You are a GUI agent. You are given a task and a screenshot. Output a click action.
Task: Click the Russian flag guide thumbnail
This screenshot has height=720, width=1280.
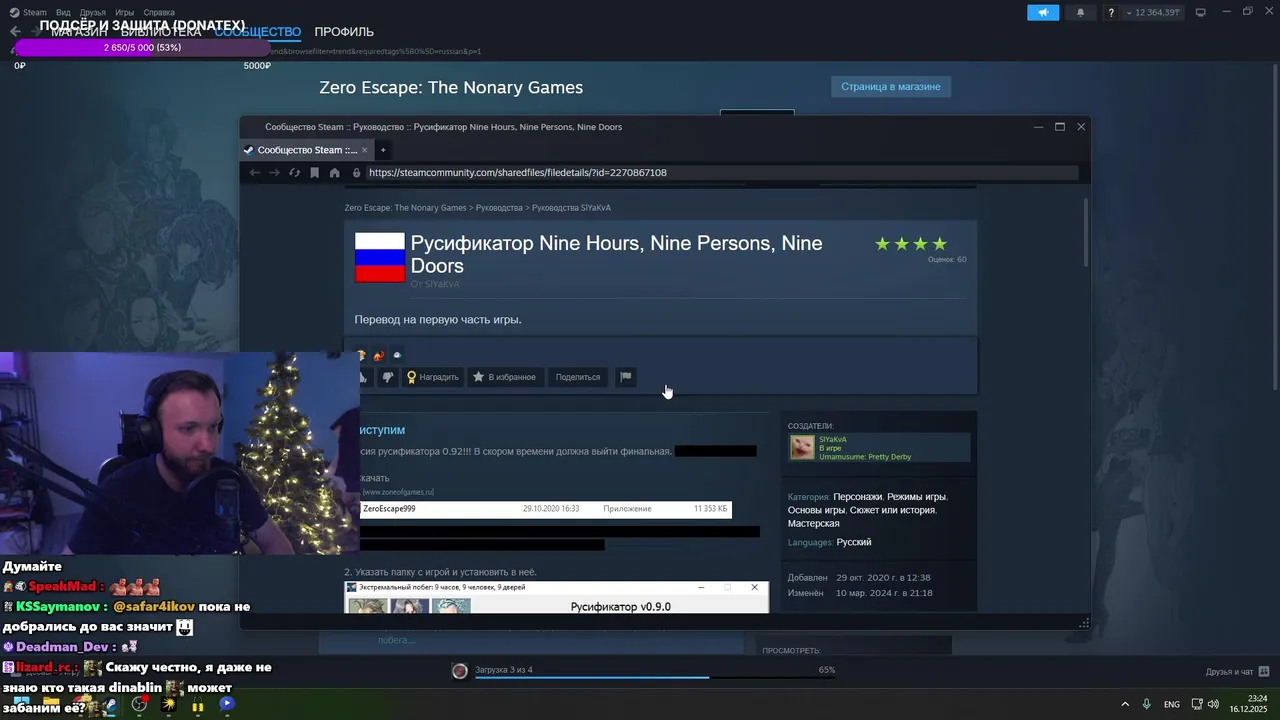(x=380, y=258)
